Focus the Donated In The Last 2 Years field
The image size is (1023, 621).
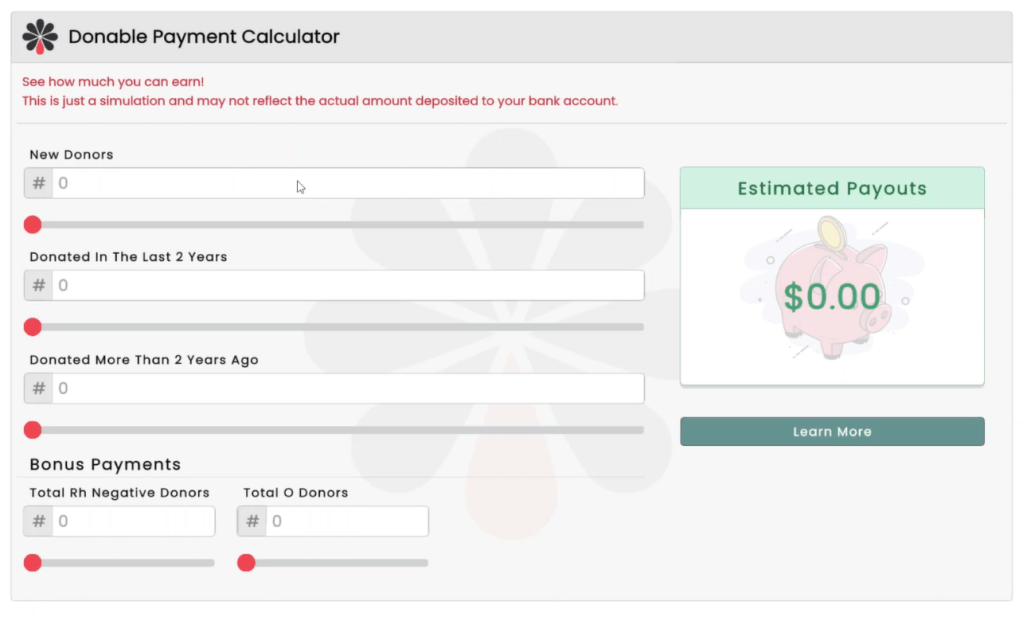point(347,285)
